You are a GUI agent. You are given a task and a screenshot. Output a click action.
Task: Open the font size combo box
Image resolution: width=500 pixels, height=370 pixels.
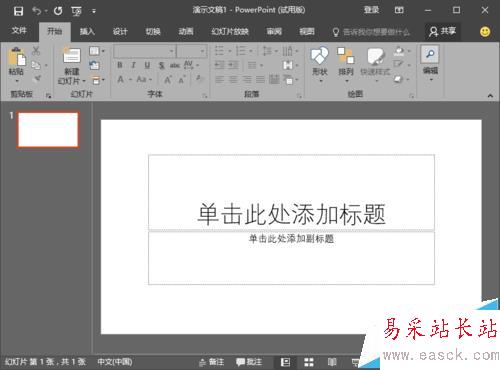(191, 51)
